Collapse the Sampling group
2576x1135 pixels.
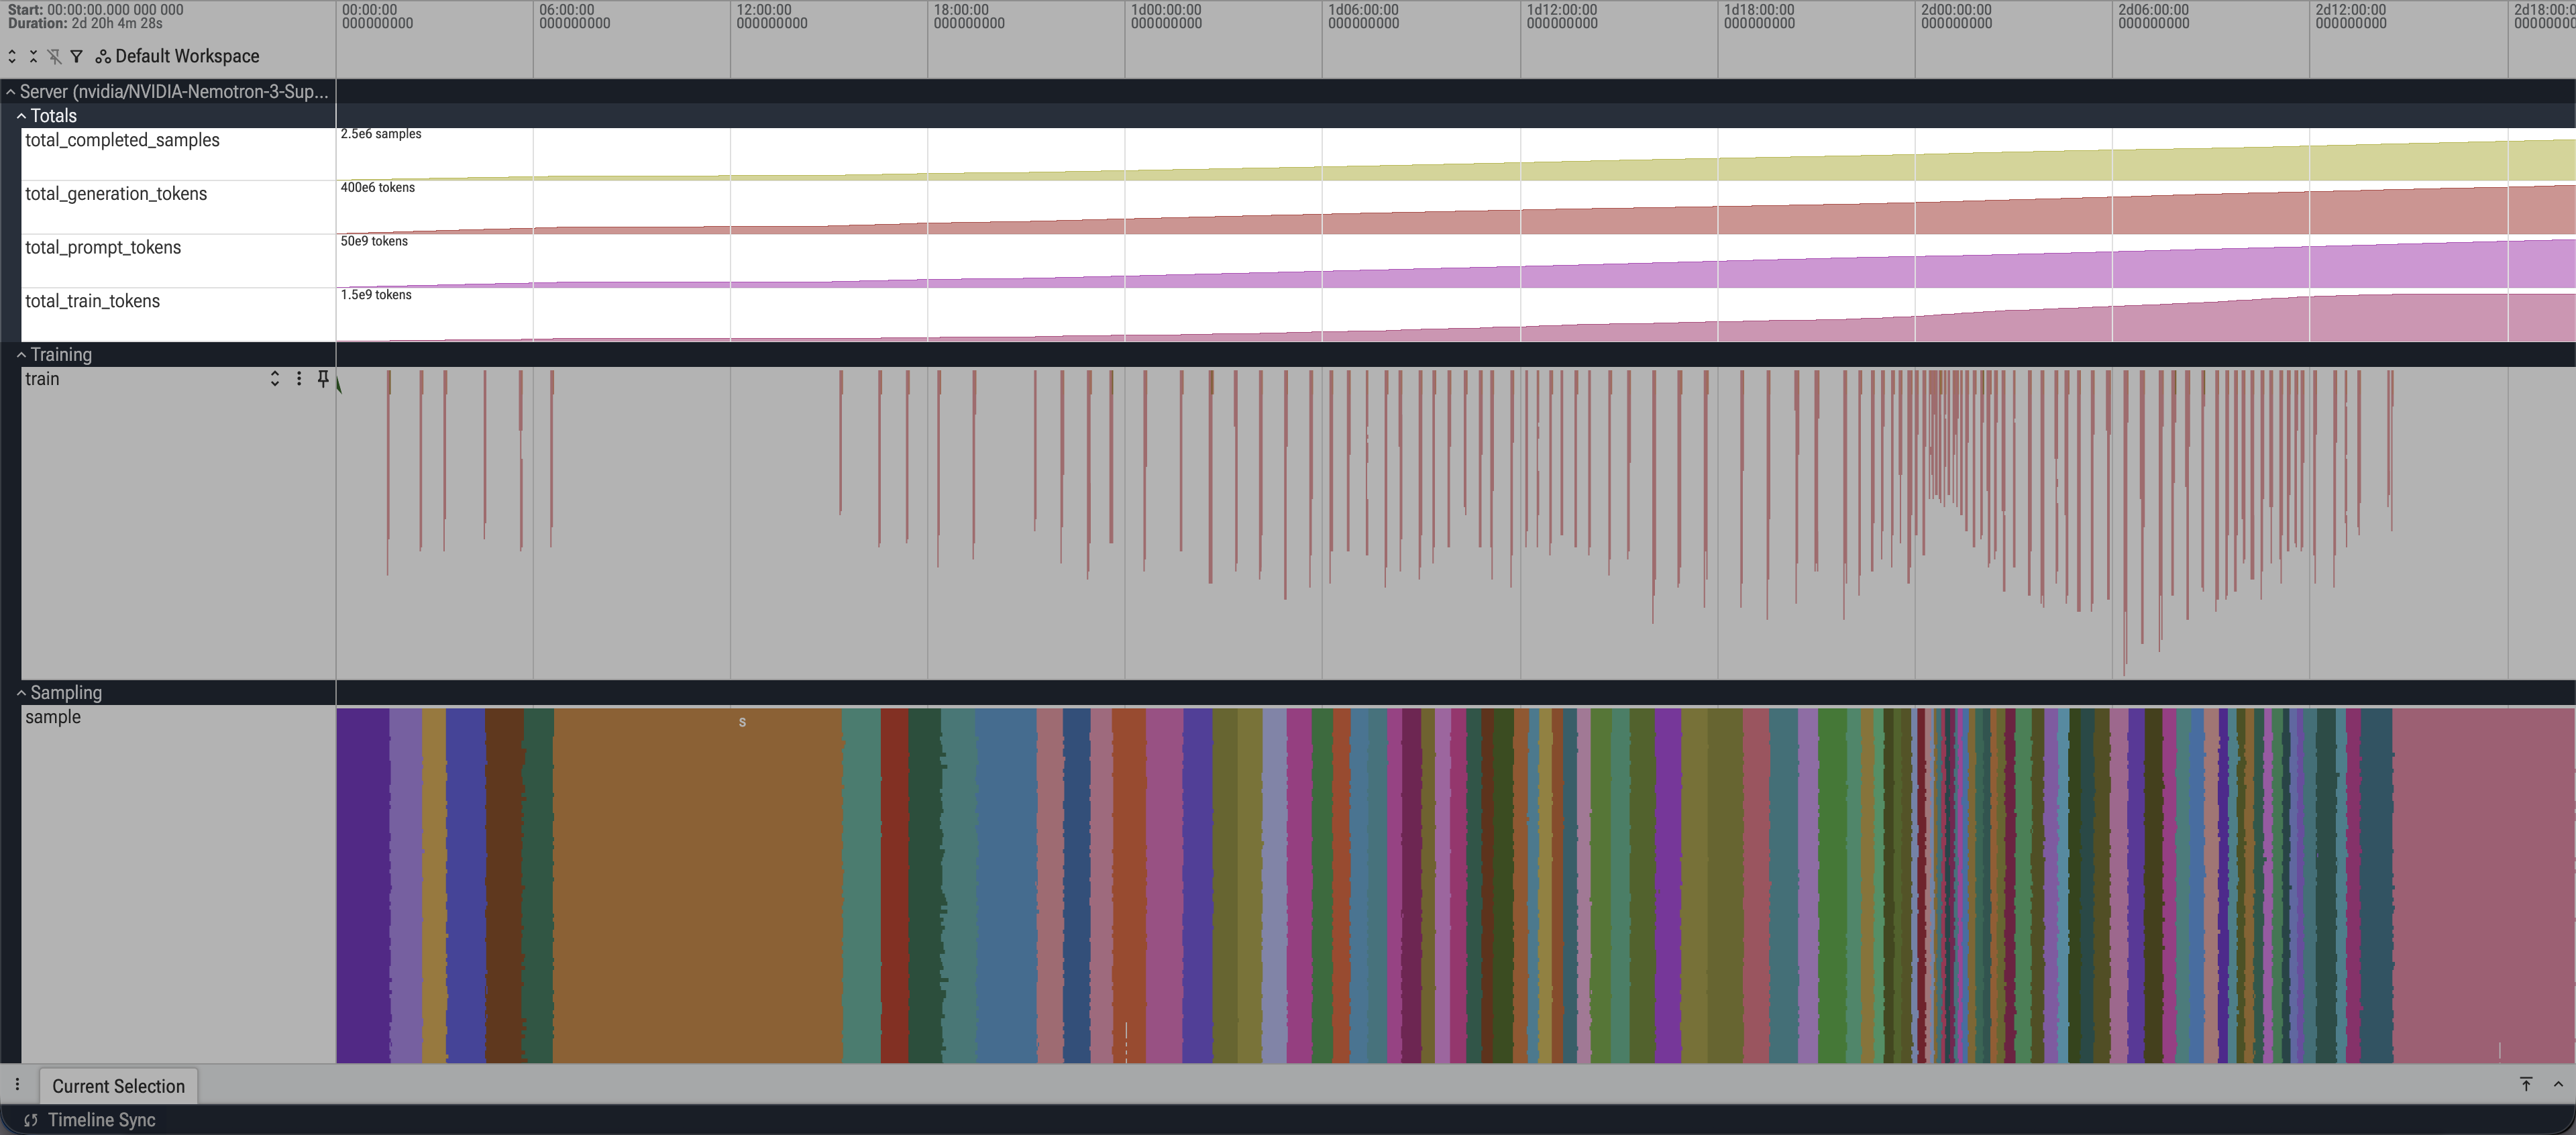point(21,693)
